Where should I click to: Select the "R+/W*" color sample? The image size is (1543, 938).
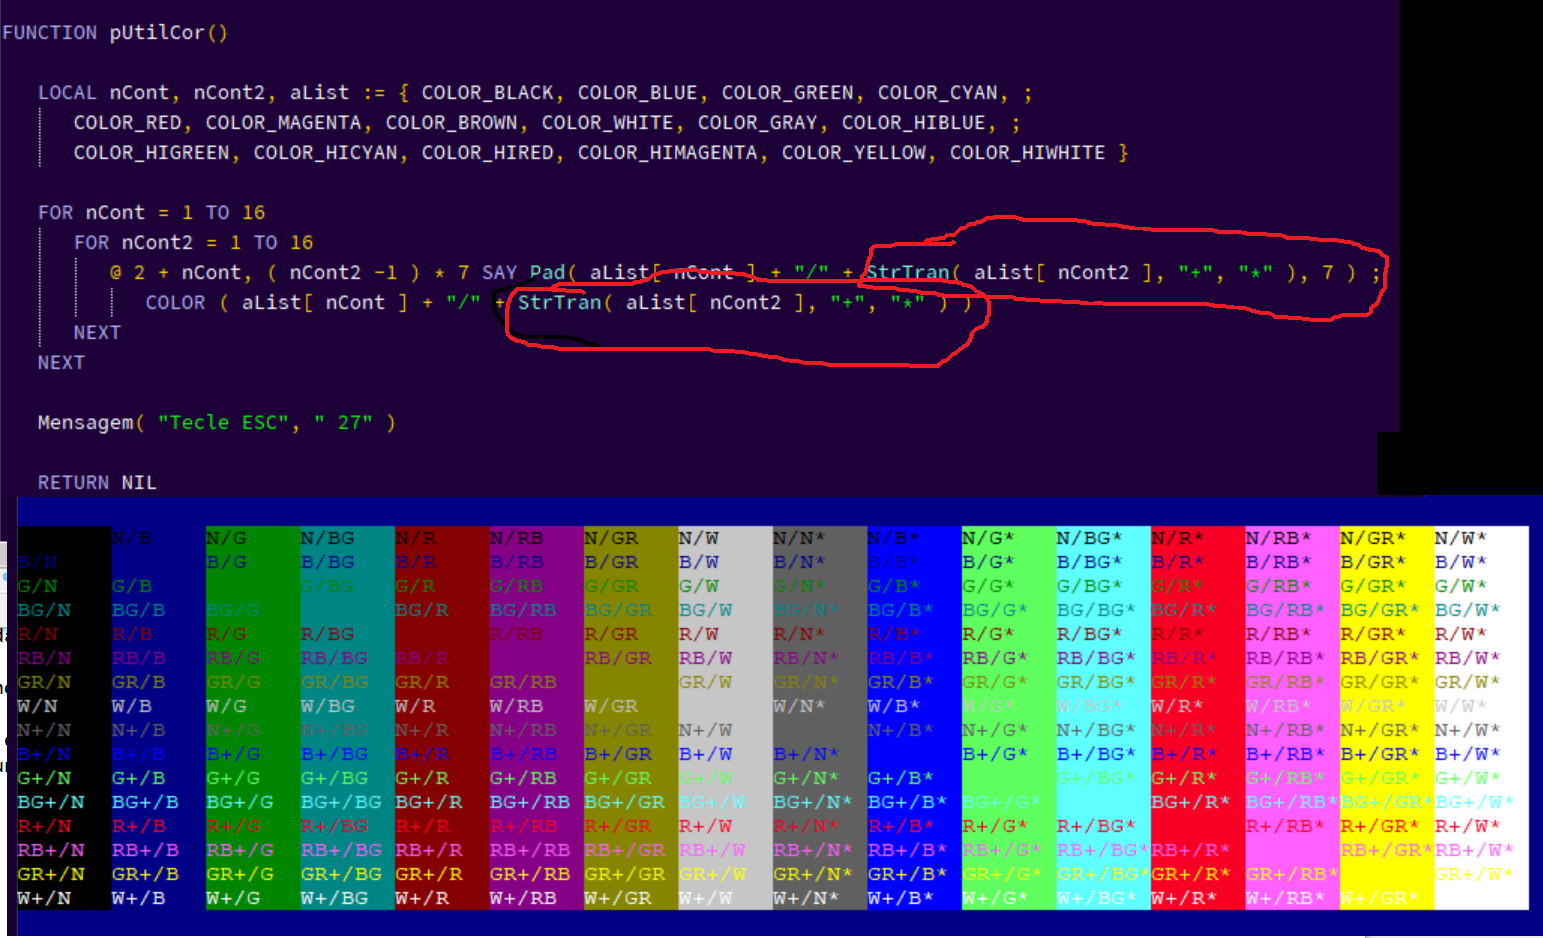[1468, 826]
